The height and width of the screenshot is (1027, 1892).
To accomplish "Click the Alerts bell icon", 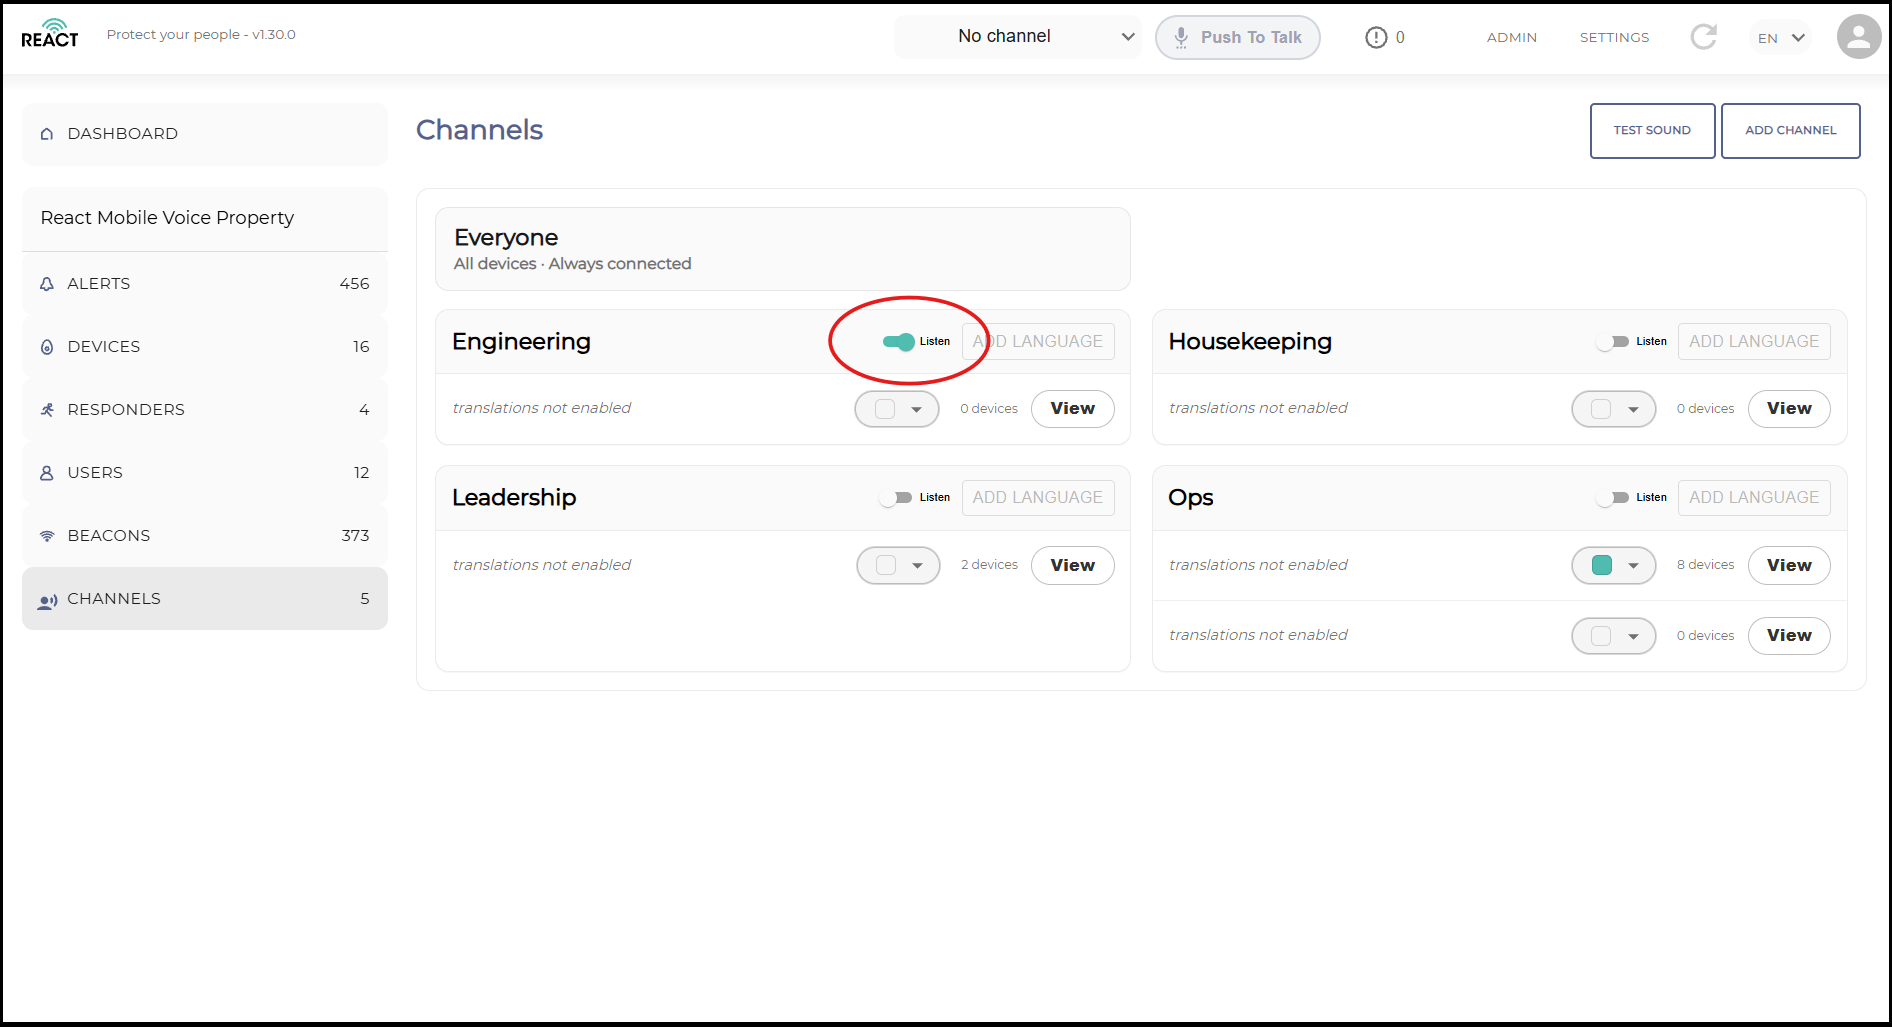I will coord(47,284).
